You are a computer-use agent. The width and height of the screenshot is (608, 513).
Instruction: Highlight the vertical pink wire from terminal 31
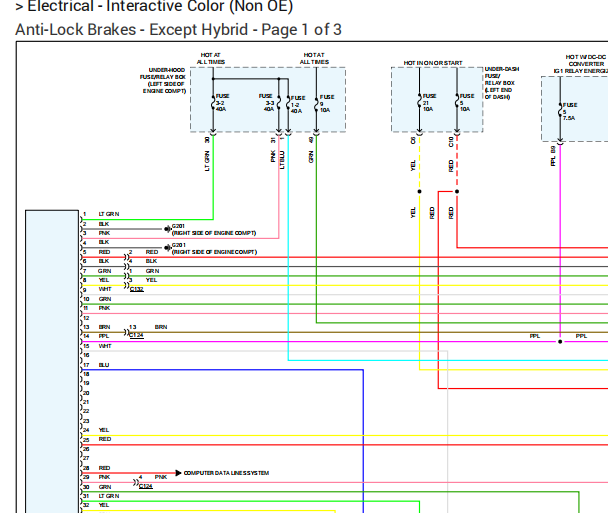[279, 186]
